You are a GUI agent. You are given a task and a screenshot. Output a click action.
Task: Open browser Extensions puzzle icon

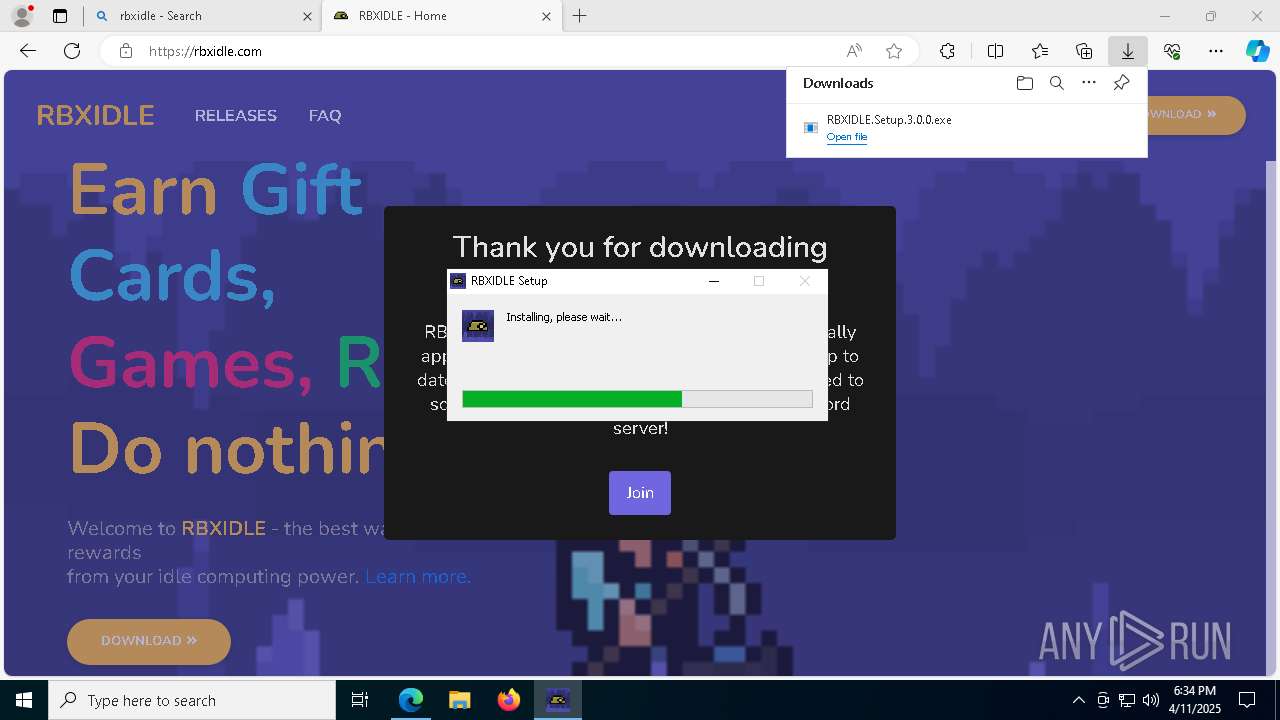(x=947, y=51)
